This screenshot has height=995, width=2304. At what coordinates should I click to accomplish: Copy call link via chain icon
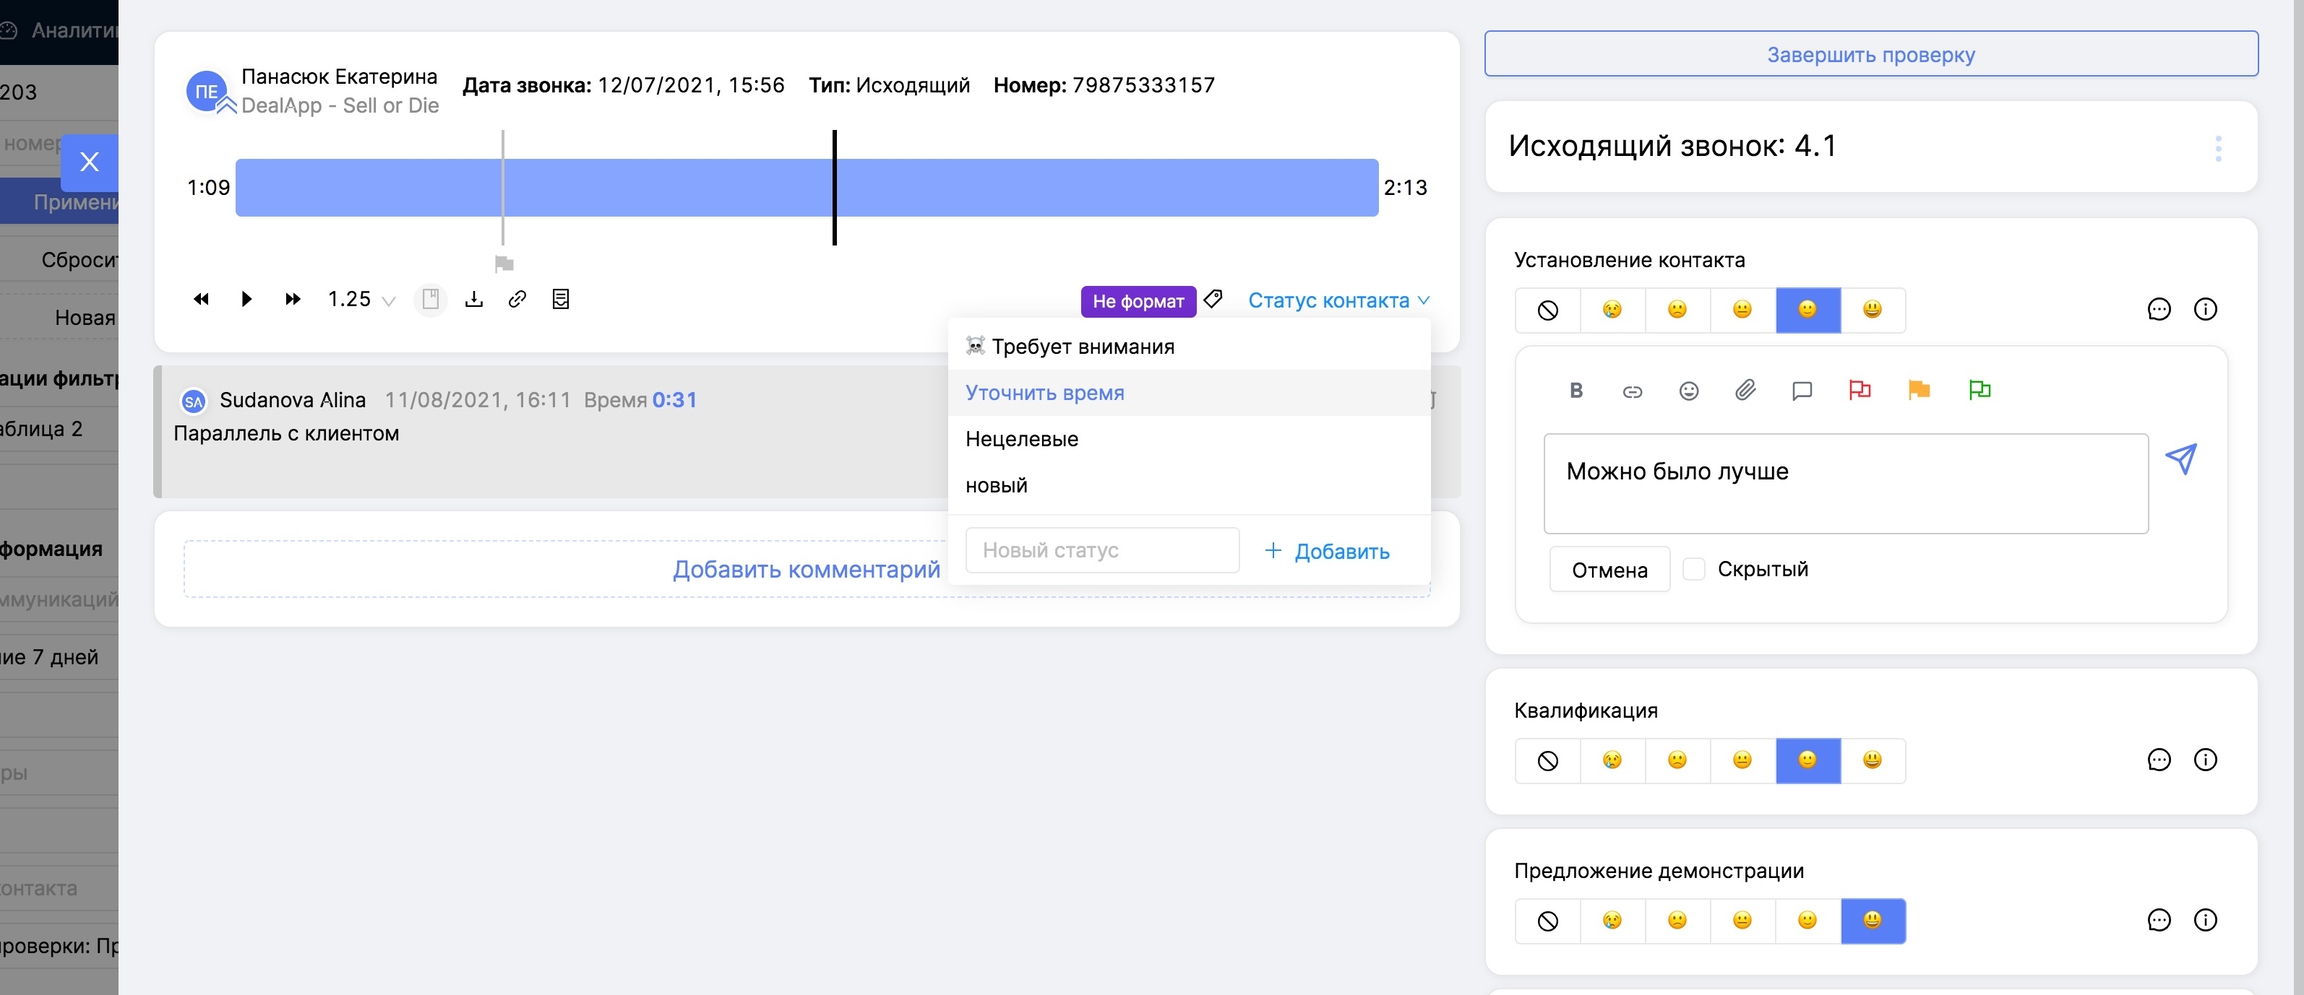pyautogui.click(x=517, y=299)
